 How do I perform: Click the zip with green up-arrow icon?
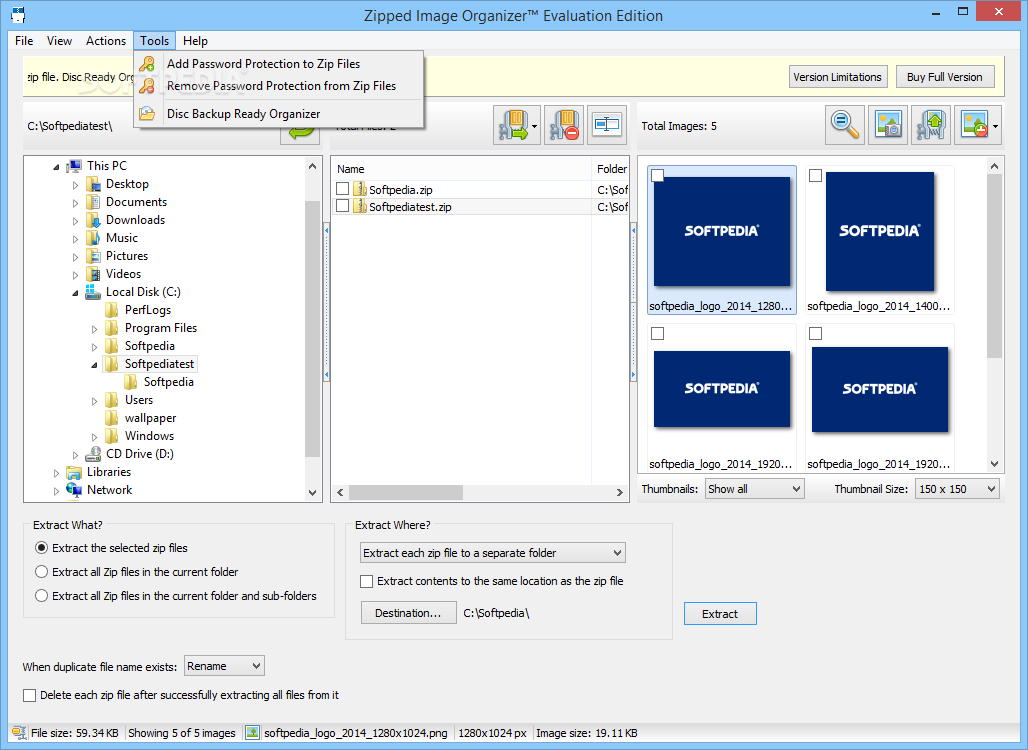point(931,125)
